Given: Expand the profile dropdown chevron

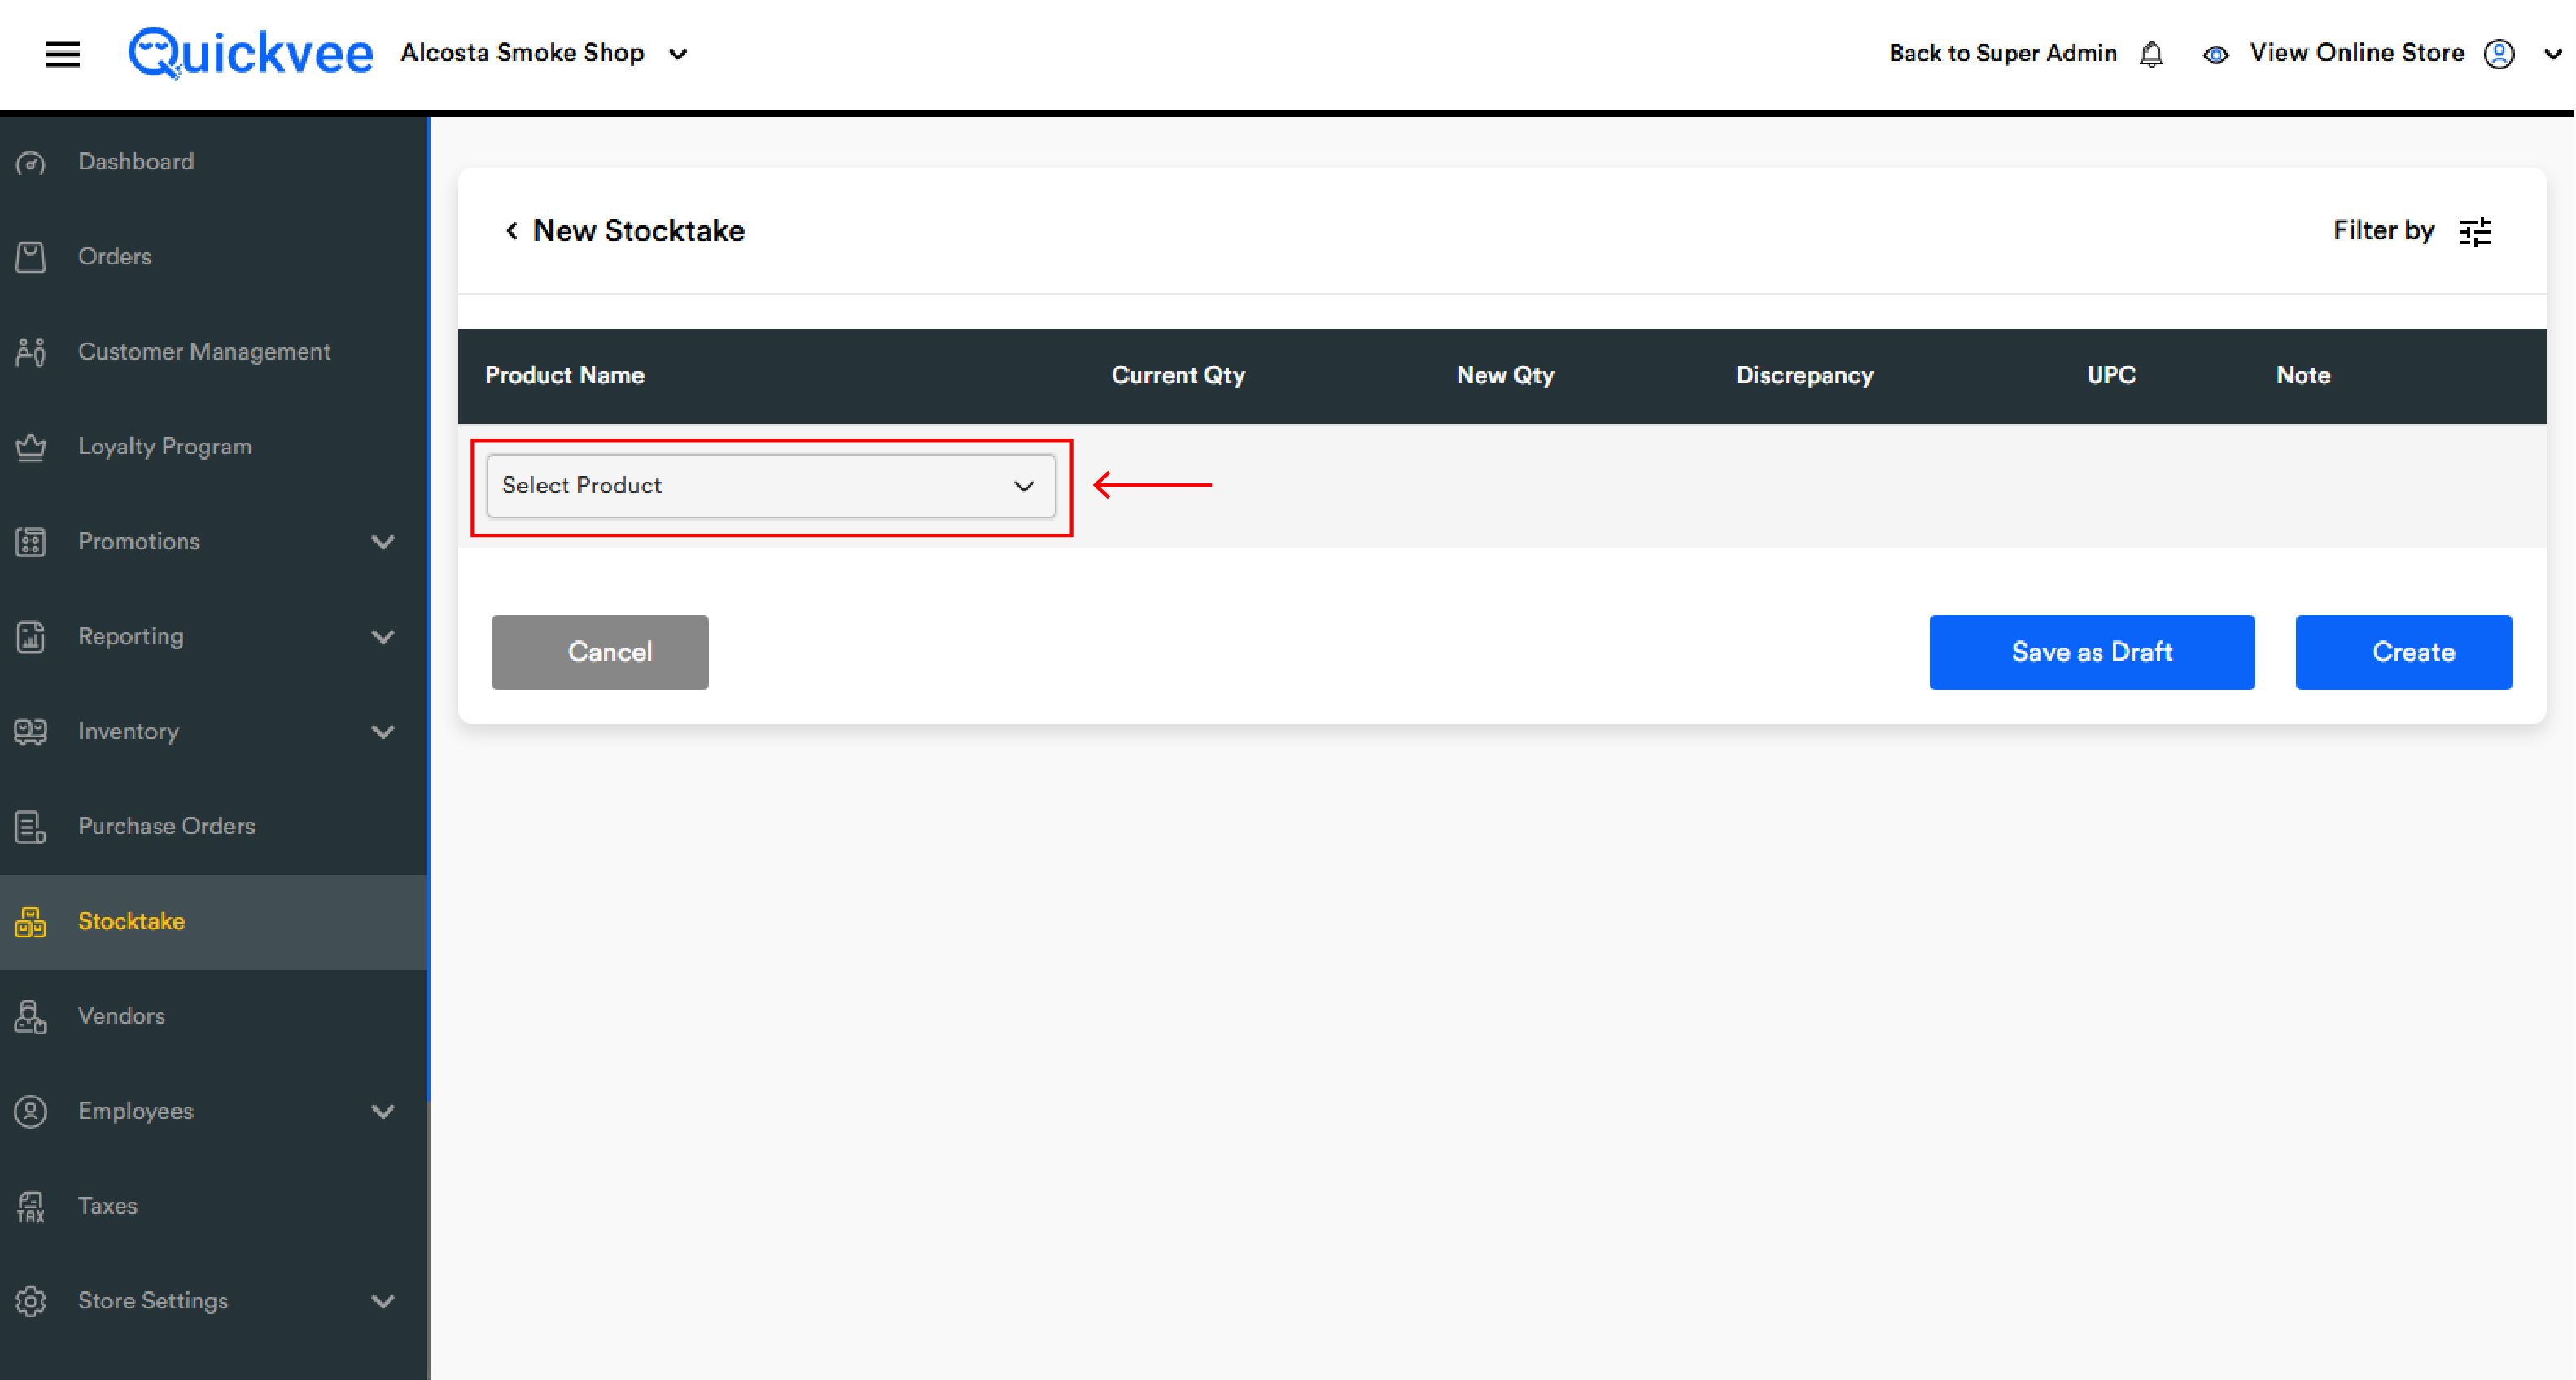Looking at the screenshot, I should 2552,54.
